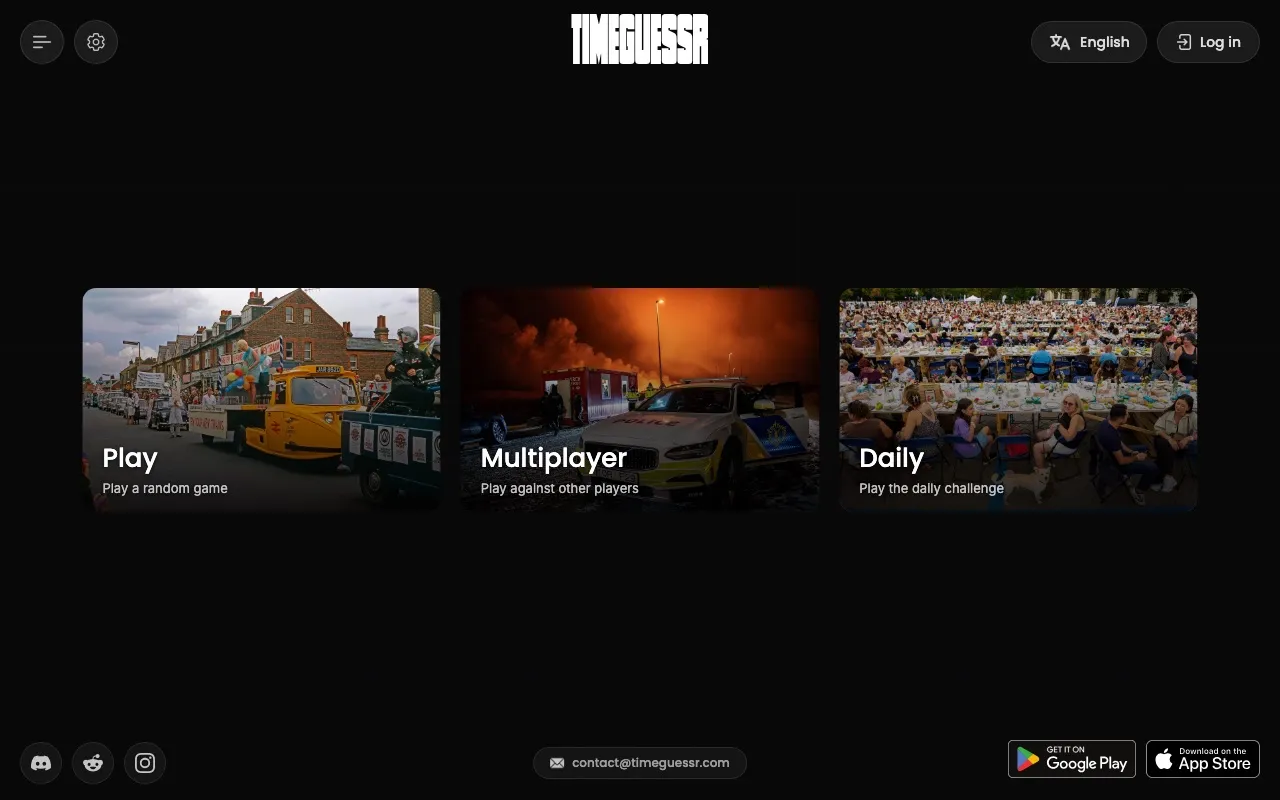Viewport: 1280px width, 800px height.
Task: Get the app on Google Play
Action: (x=1072, y=759)
